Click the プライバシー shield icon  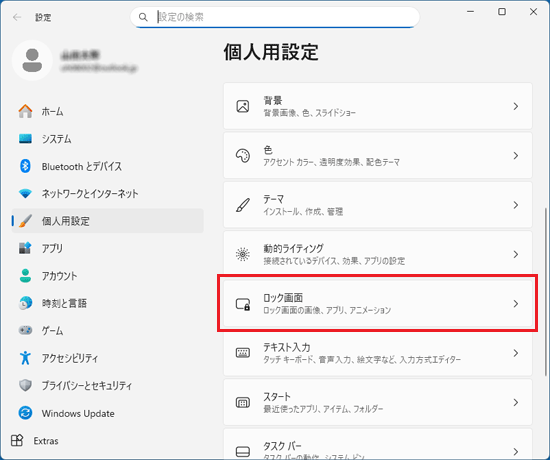[x=25, y=385]
